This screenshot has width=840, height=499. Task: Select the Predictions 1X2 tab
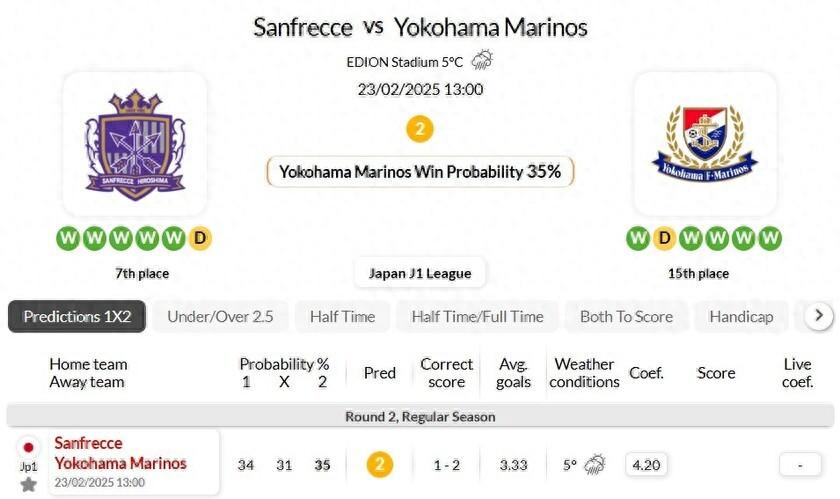77,316
